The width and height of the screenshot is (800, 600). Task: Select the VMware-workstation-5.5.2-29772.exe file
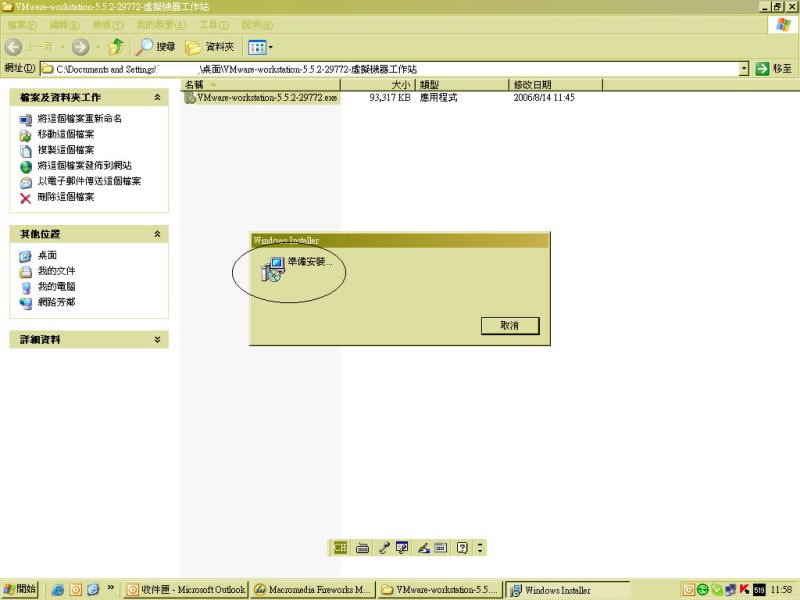(261, 97)
